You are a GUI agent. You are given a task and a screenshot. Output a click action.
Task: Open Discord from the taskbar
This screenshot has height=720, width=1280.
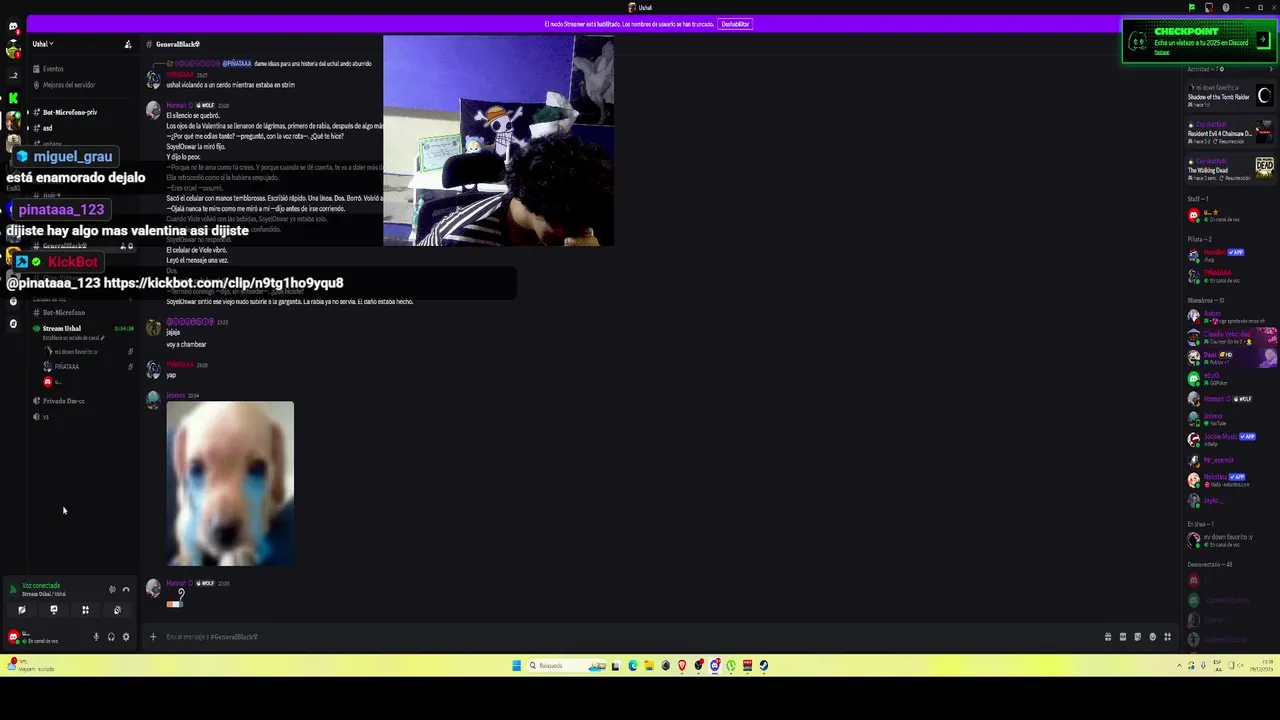click(714, 666)
